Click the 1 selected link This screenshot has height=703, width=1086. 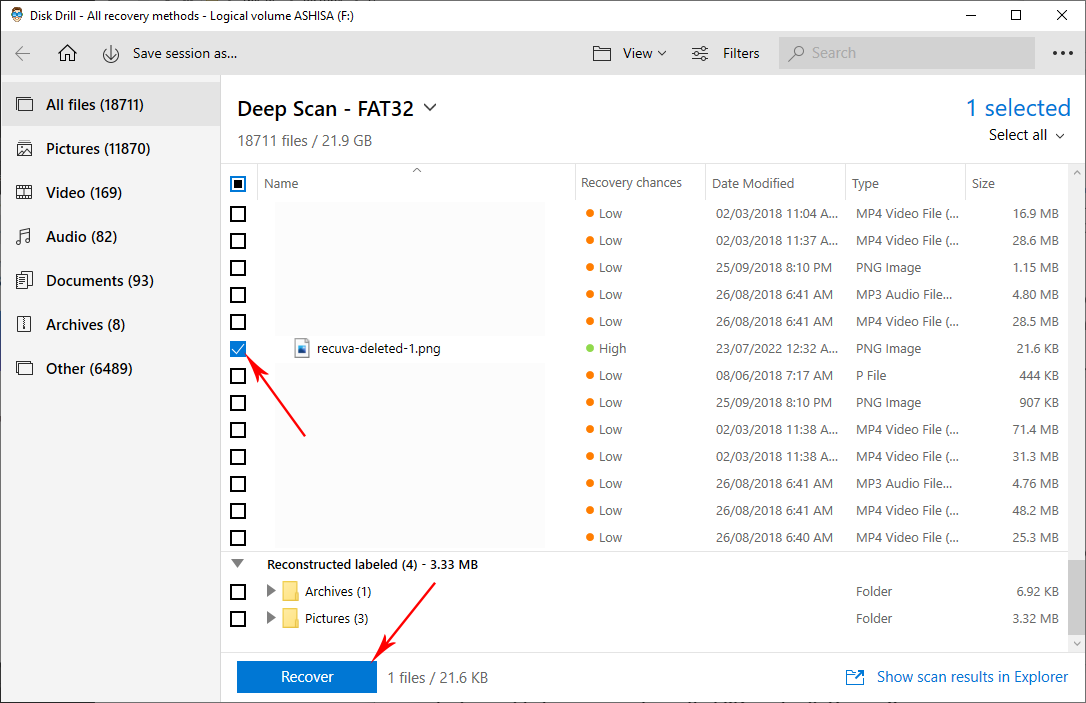click(1018, 108)
